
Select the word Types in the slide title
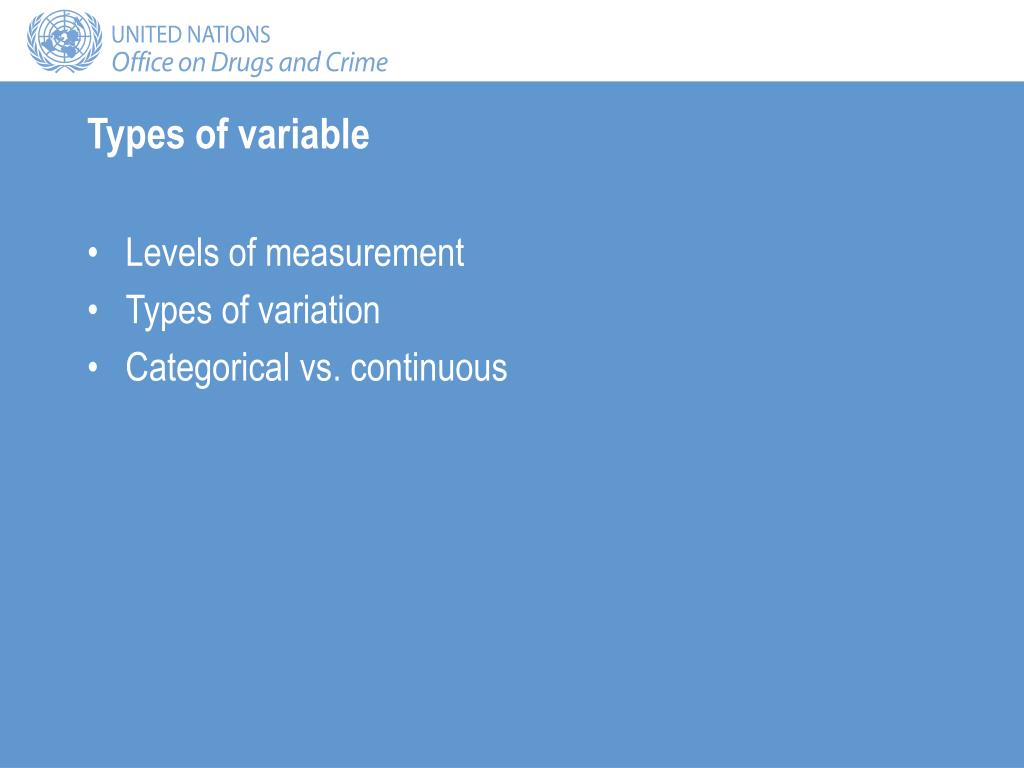click(136, 136)
